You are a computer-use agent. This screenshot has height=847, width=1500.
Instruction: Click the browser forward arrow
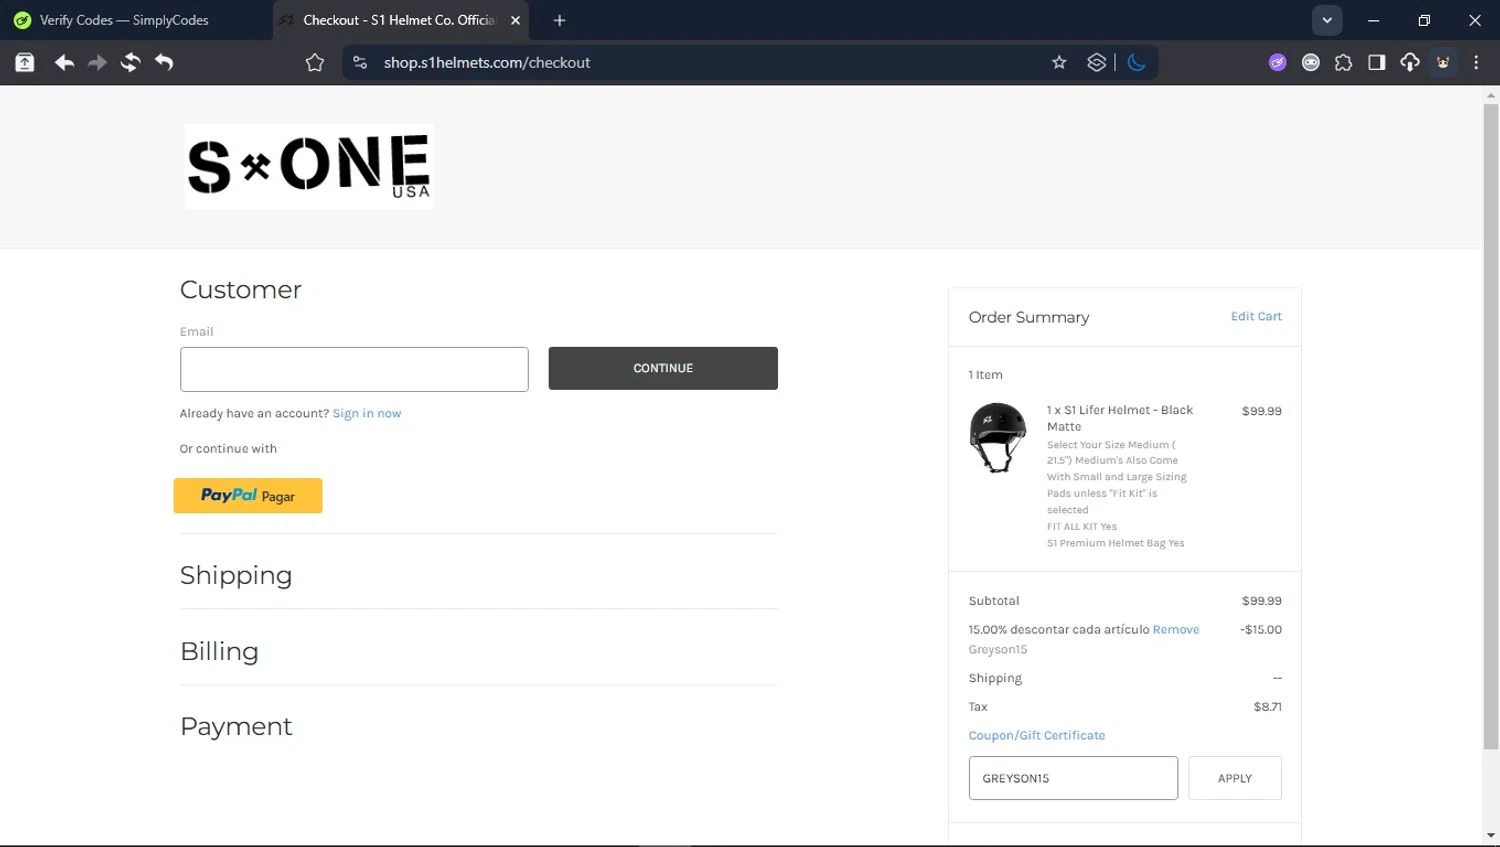click(x=97, y=62)
